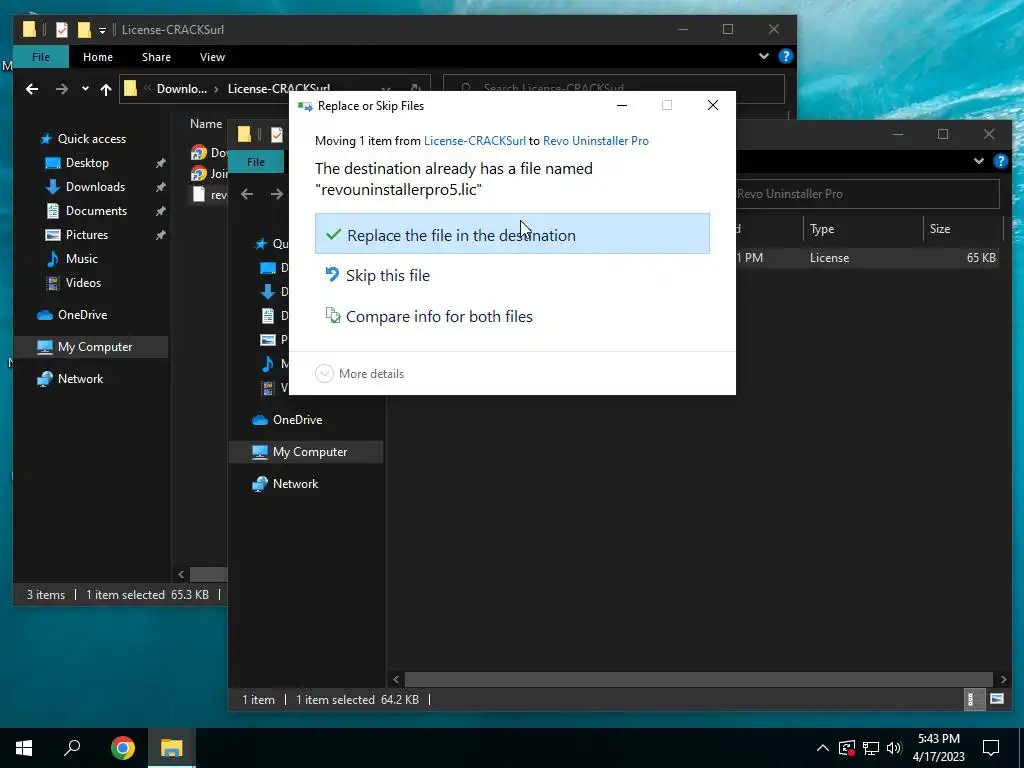Viewport: 1024px width, 768px height.
Task: Open the dropdown arrow after Downlo... breadcrumb
Action: pyautogui.click(x=217, y=89)
